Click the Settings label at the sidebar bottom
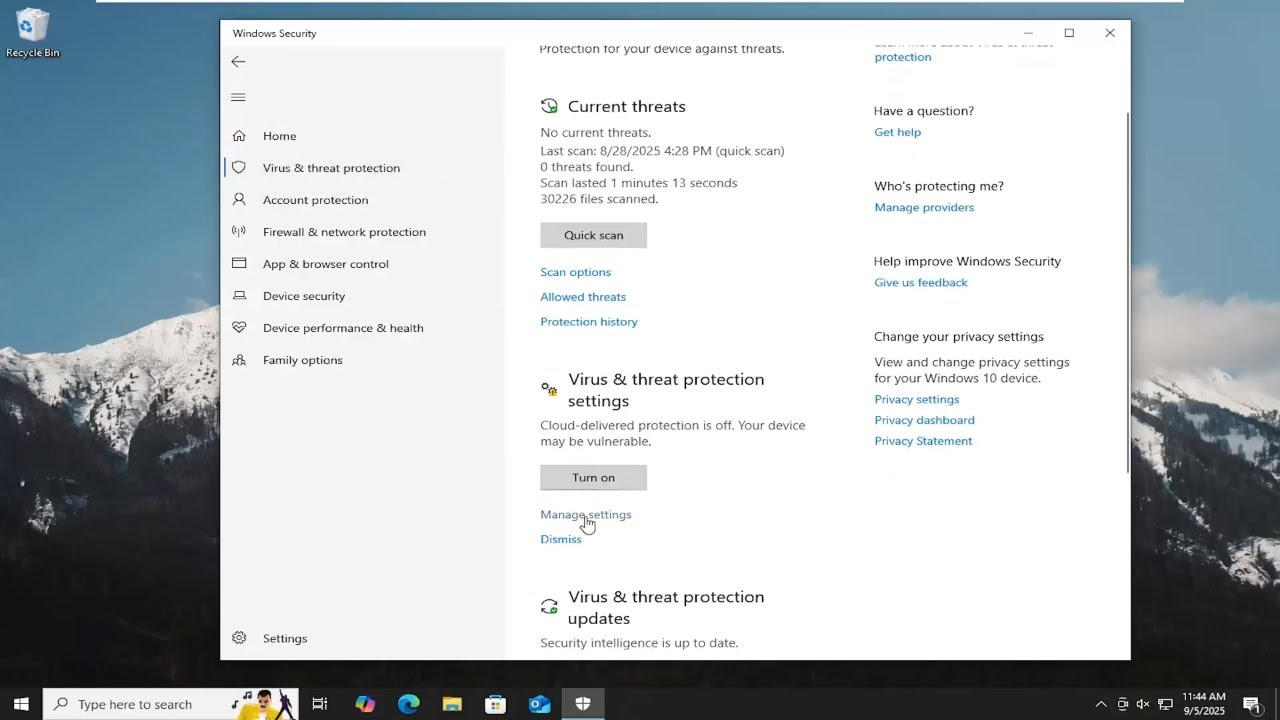The height and width of the screenshot is (720, 1280). [x=285, y=638]
